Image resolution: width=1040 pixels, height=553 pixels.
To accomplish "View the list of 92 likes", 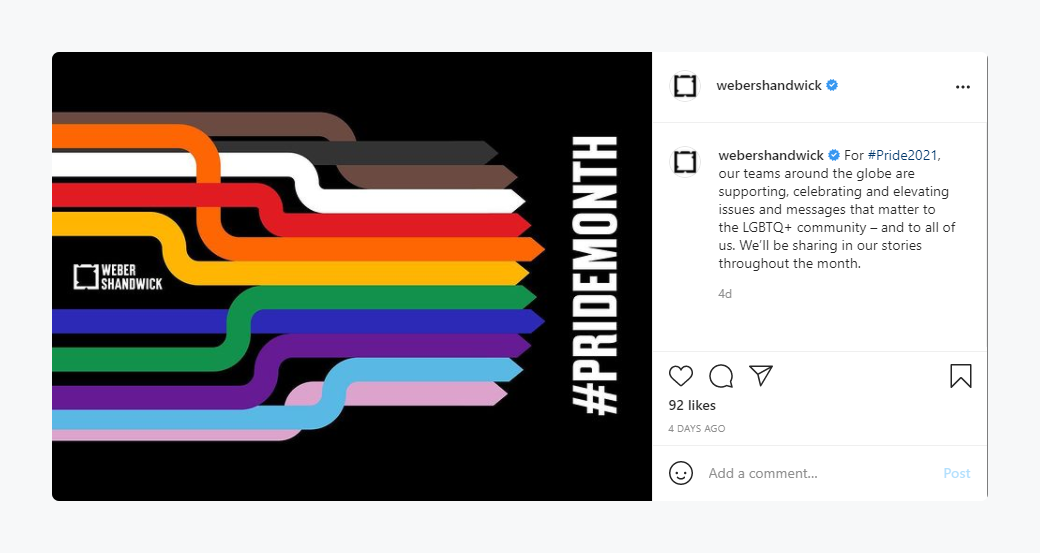I will pos(692,406).
